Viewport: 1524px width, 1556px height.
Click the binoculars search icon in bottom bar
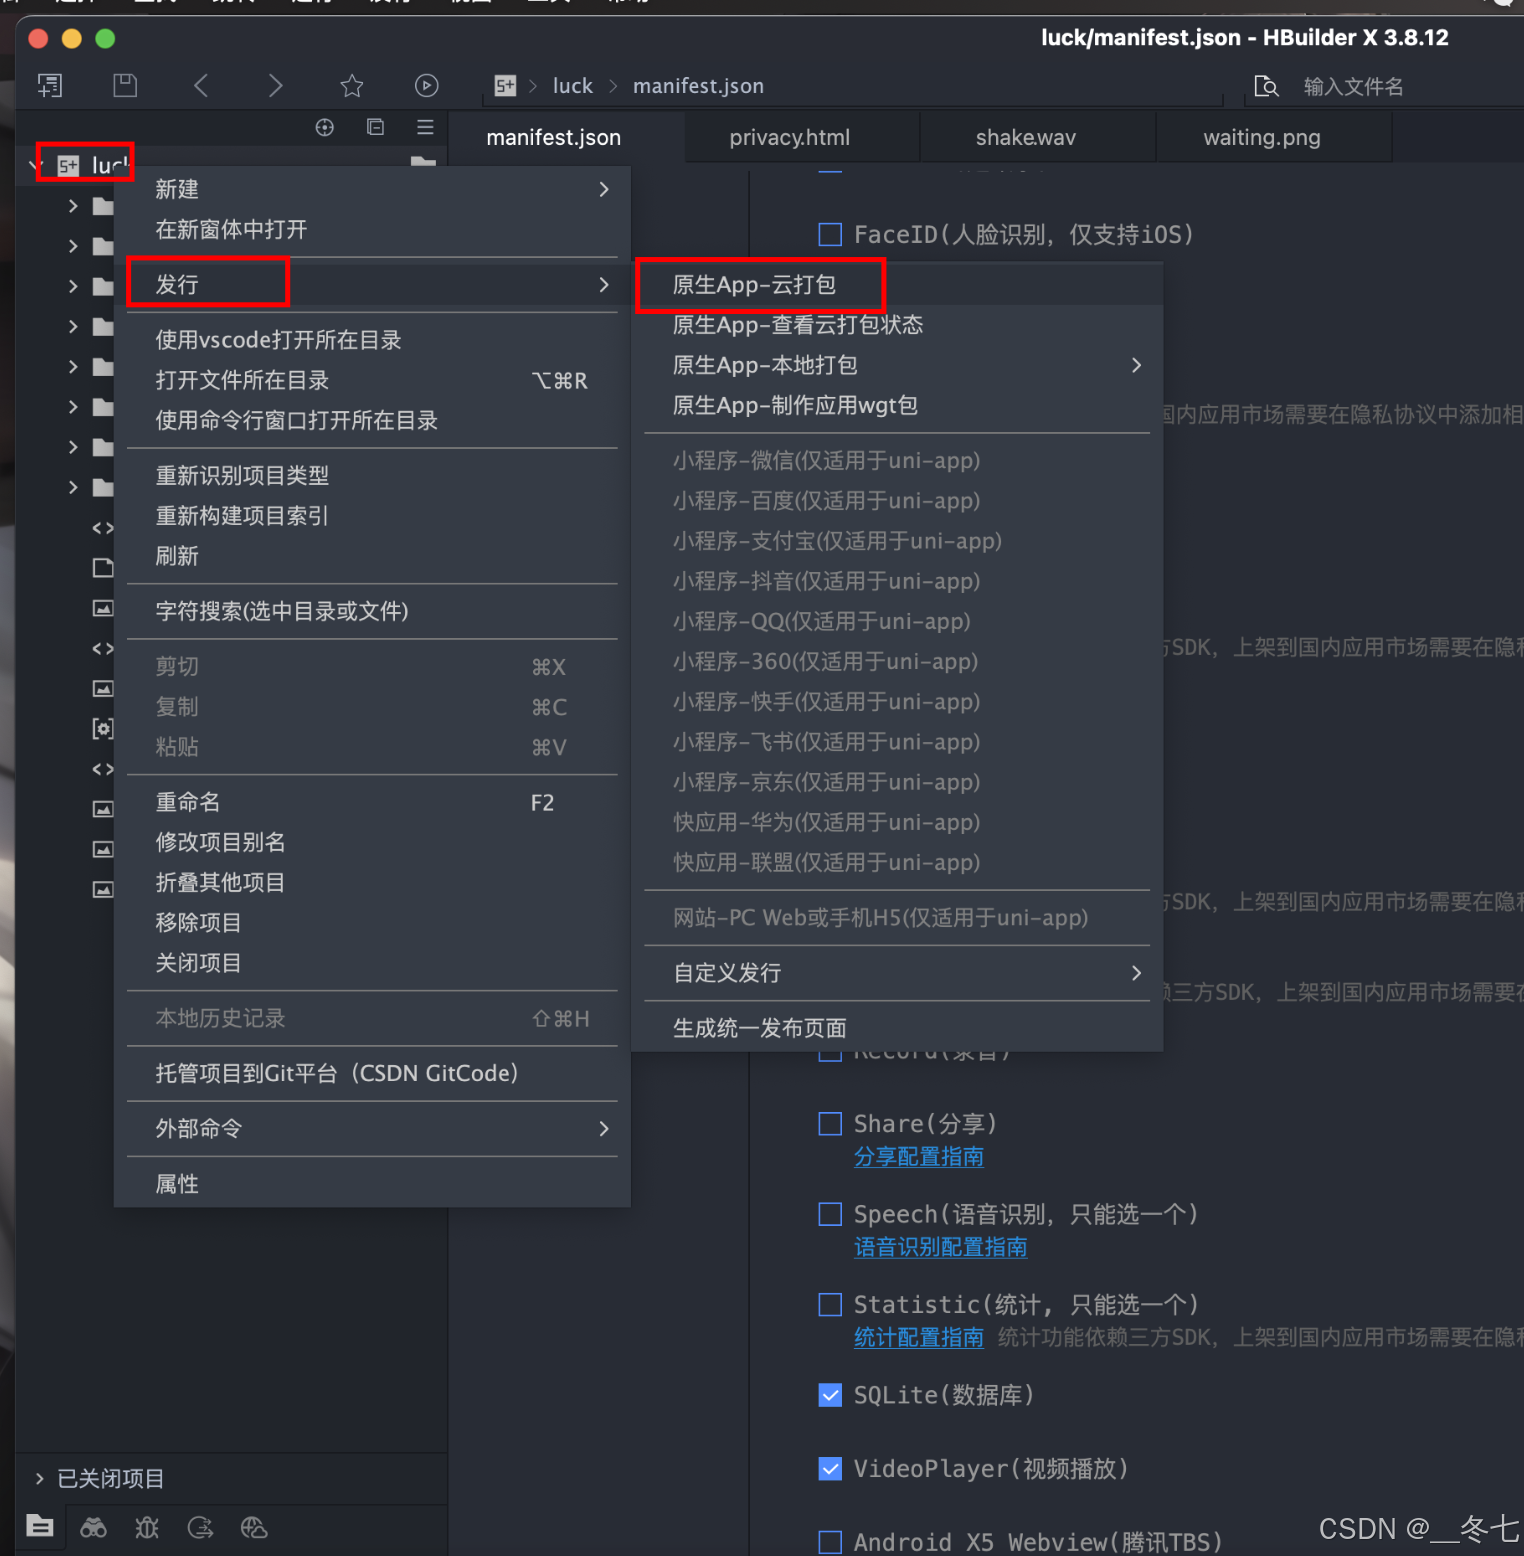click(x=94, y=1527)
